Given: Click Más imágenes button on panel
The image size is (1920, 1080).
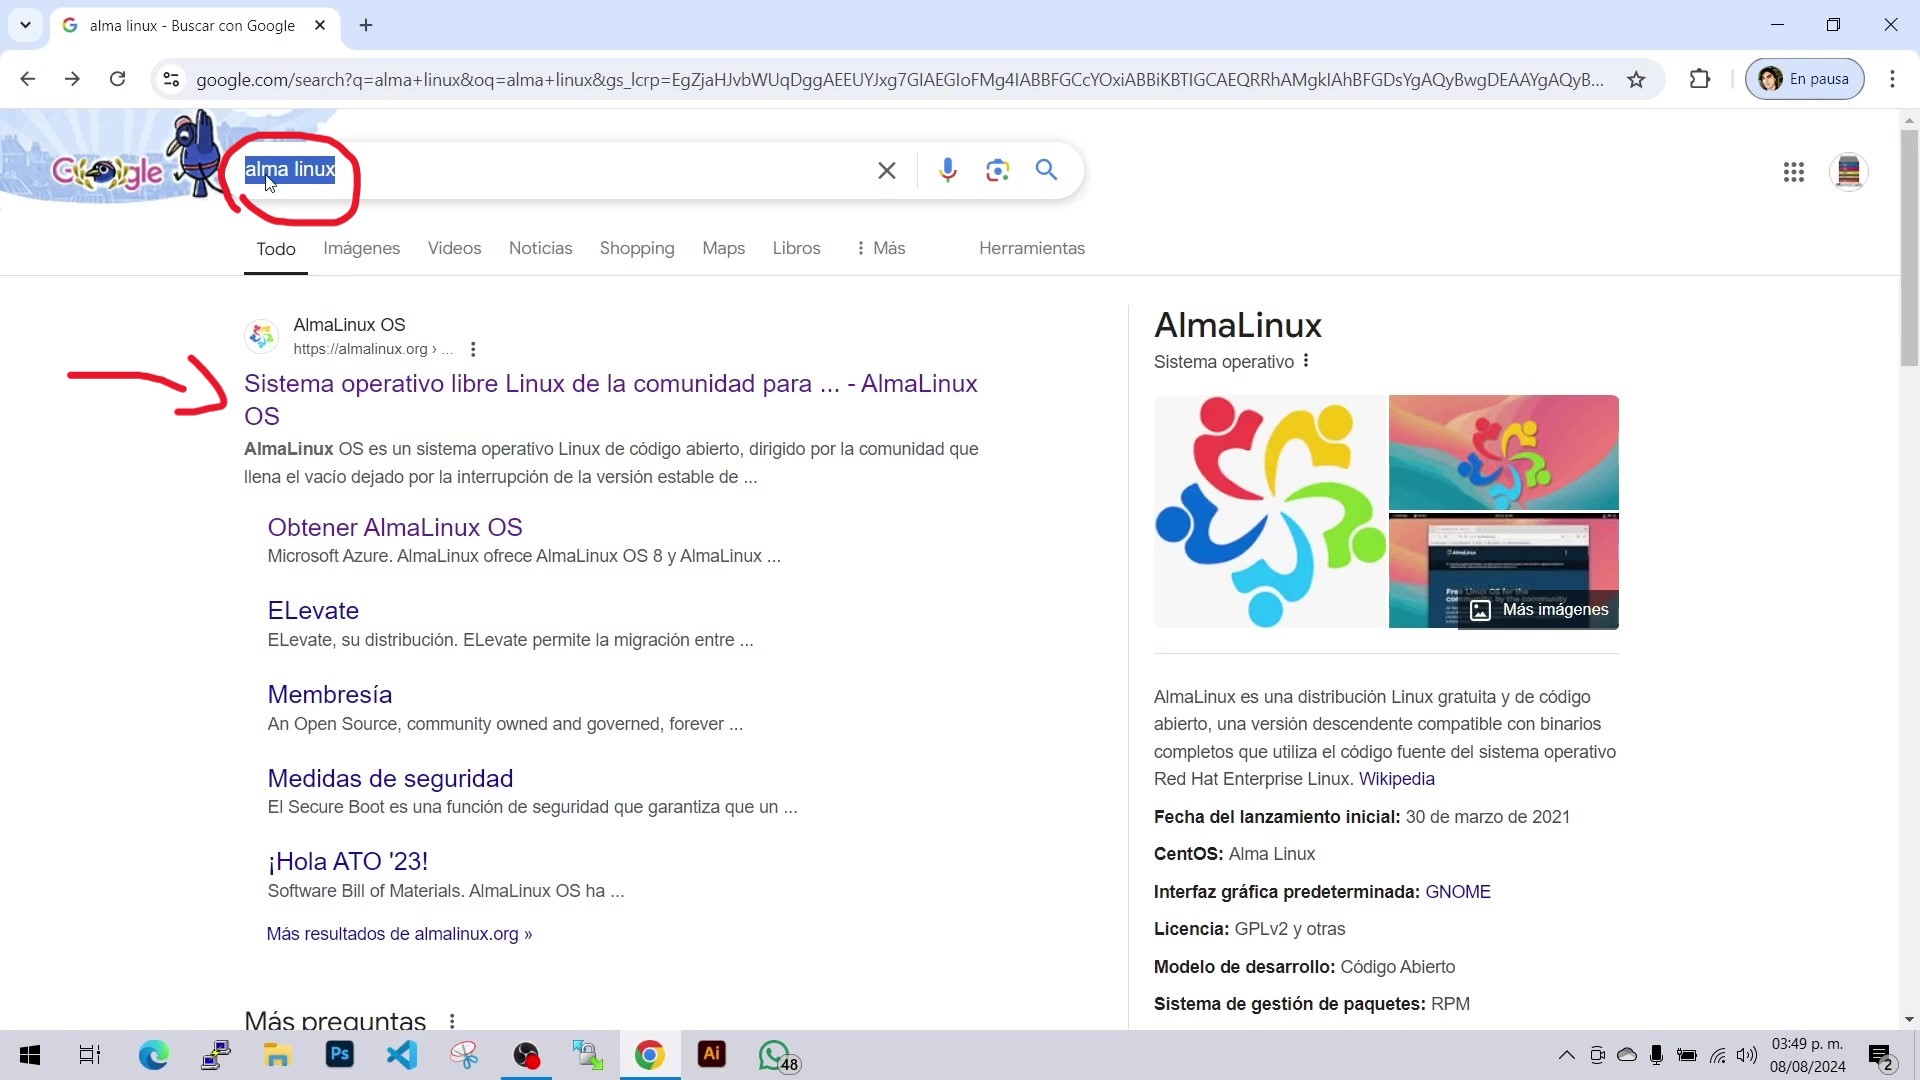Looking at the screenshot, I should click(1540, 610).
